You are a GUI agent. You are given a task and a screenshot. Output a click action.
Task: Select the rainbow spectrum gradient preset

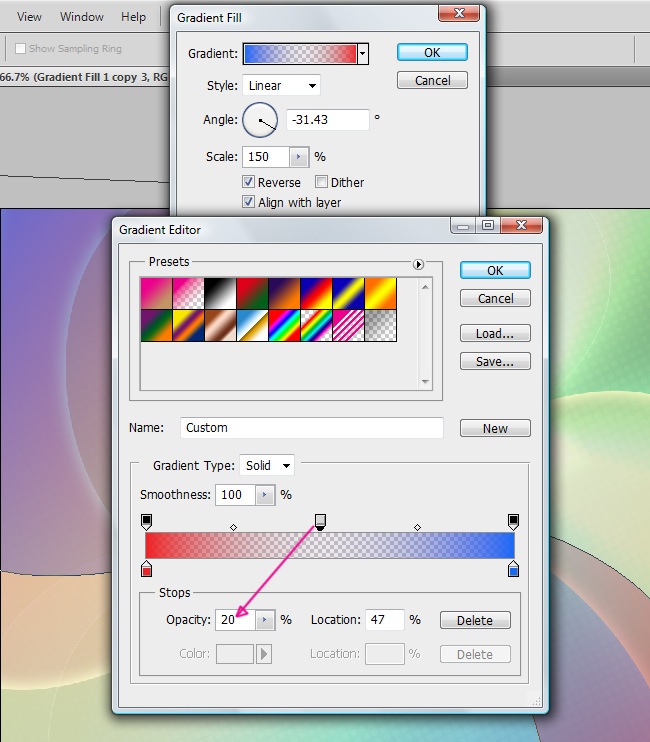[284, 324]
